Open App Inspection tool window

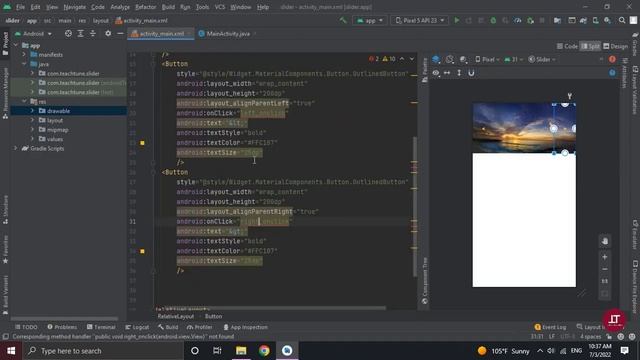click(x=245, y=327)
